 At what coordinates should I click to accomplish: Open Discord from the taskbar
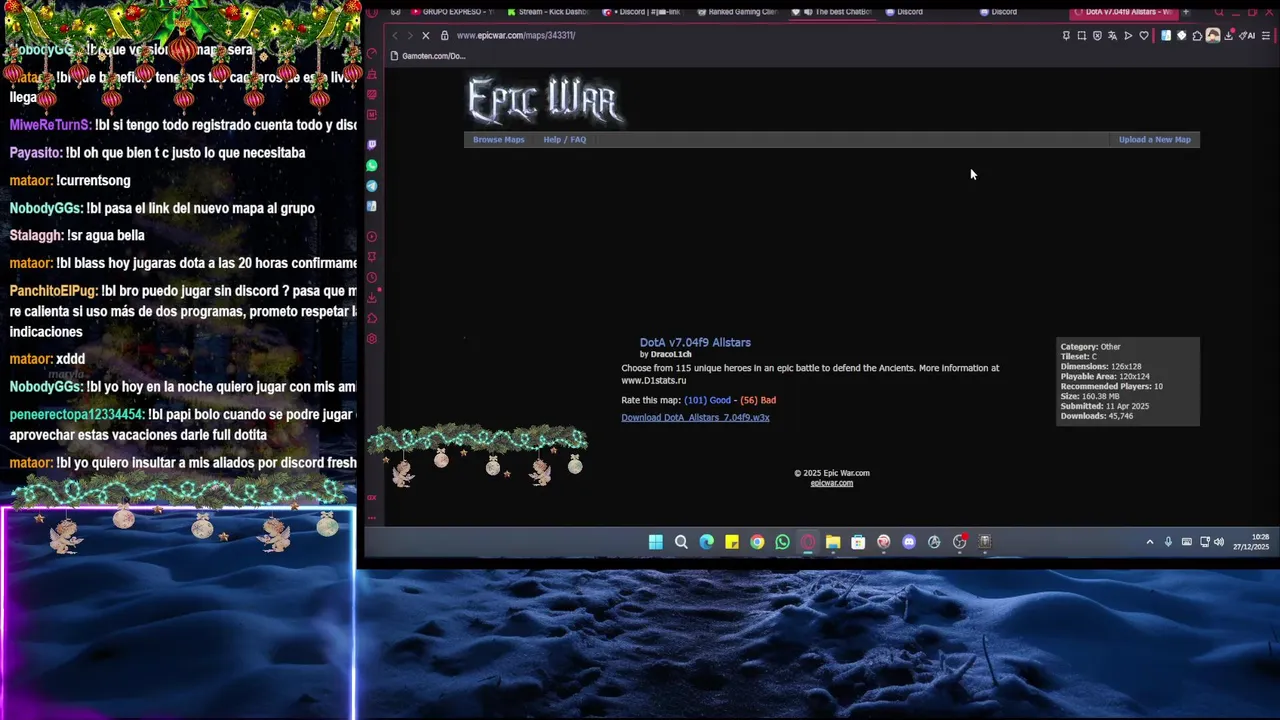908,542
